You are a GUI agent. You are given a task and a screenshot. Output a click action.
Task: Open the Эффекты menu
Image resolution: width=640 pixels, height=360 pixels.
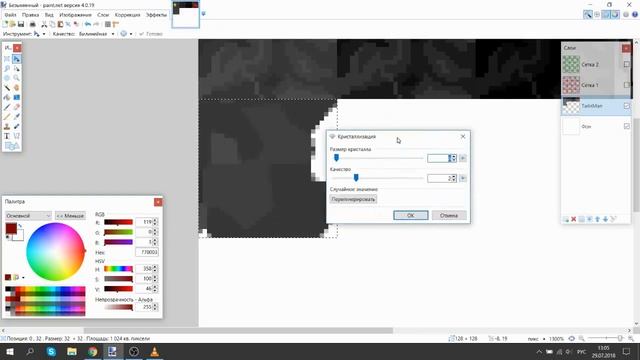pos(156,15)
